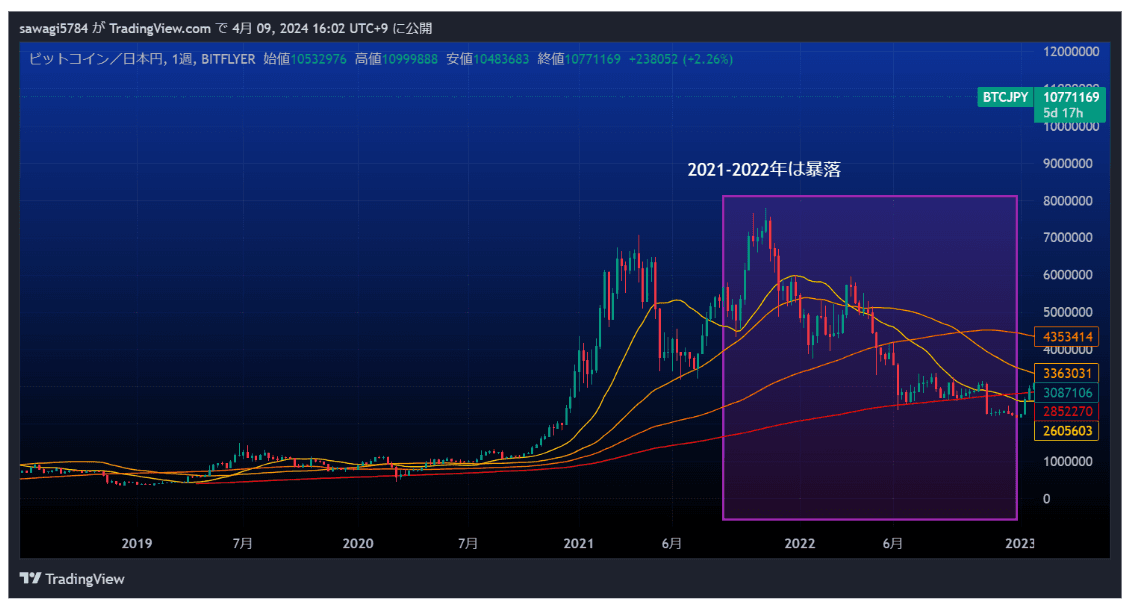The image size is (1130, 610).
Task: Click the 2021 label on time axis
Action: tap(579, 544)
